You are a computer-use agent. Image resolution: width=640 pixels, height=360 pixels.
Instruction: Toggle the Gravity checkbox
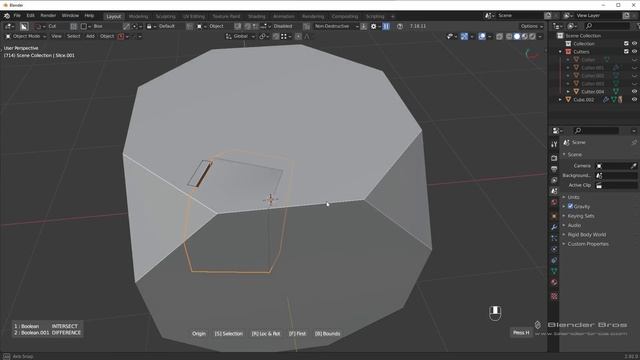click(570, 207)
